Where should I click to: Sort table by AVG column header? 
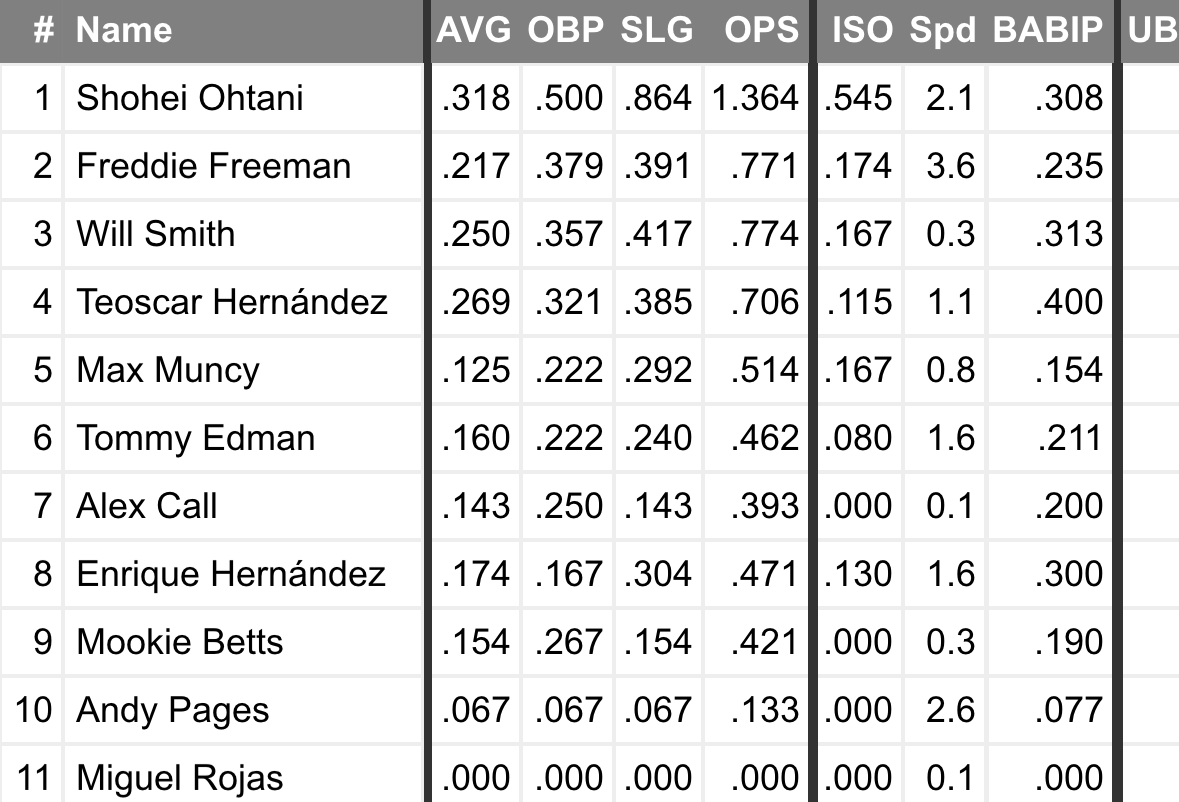(473, 30)
